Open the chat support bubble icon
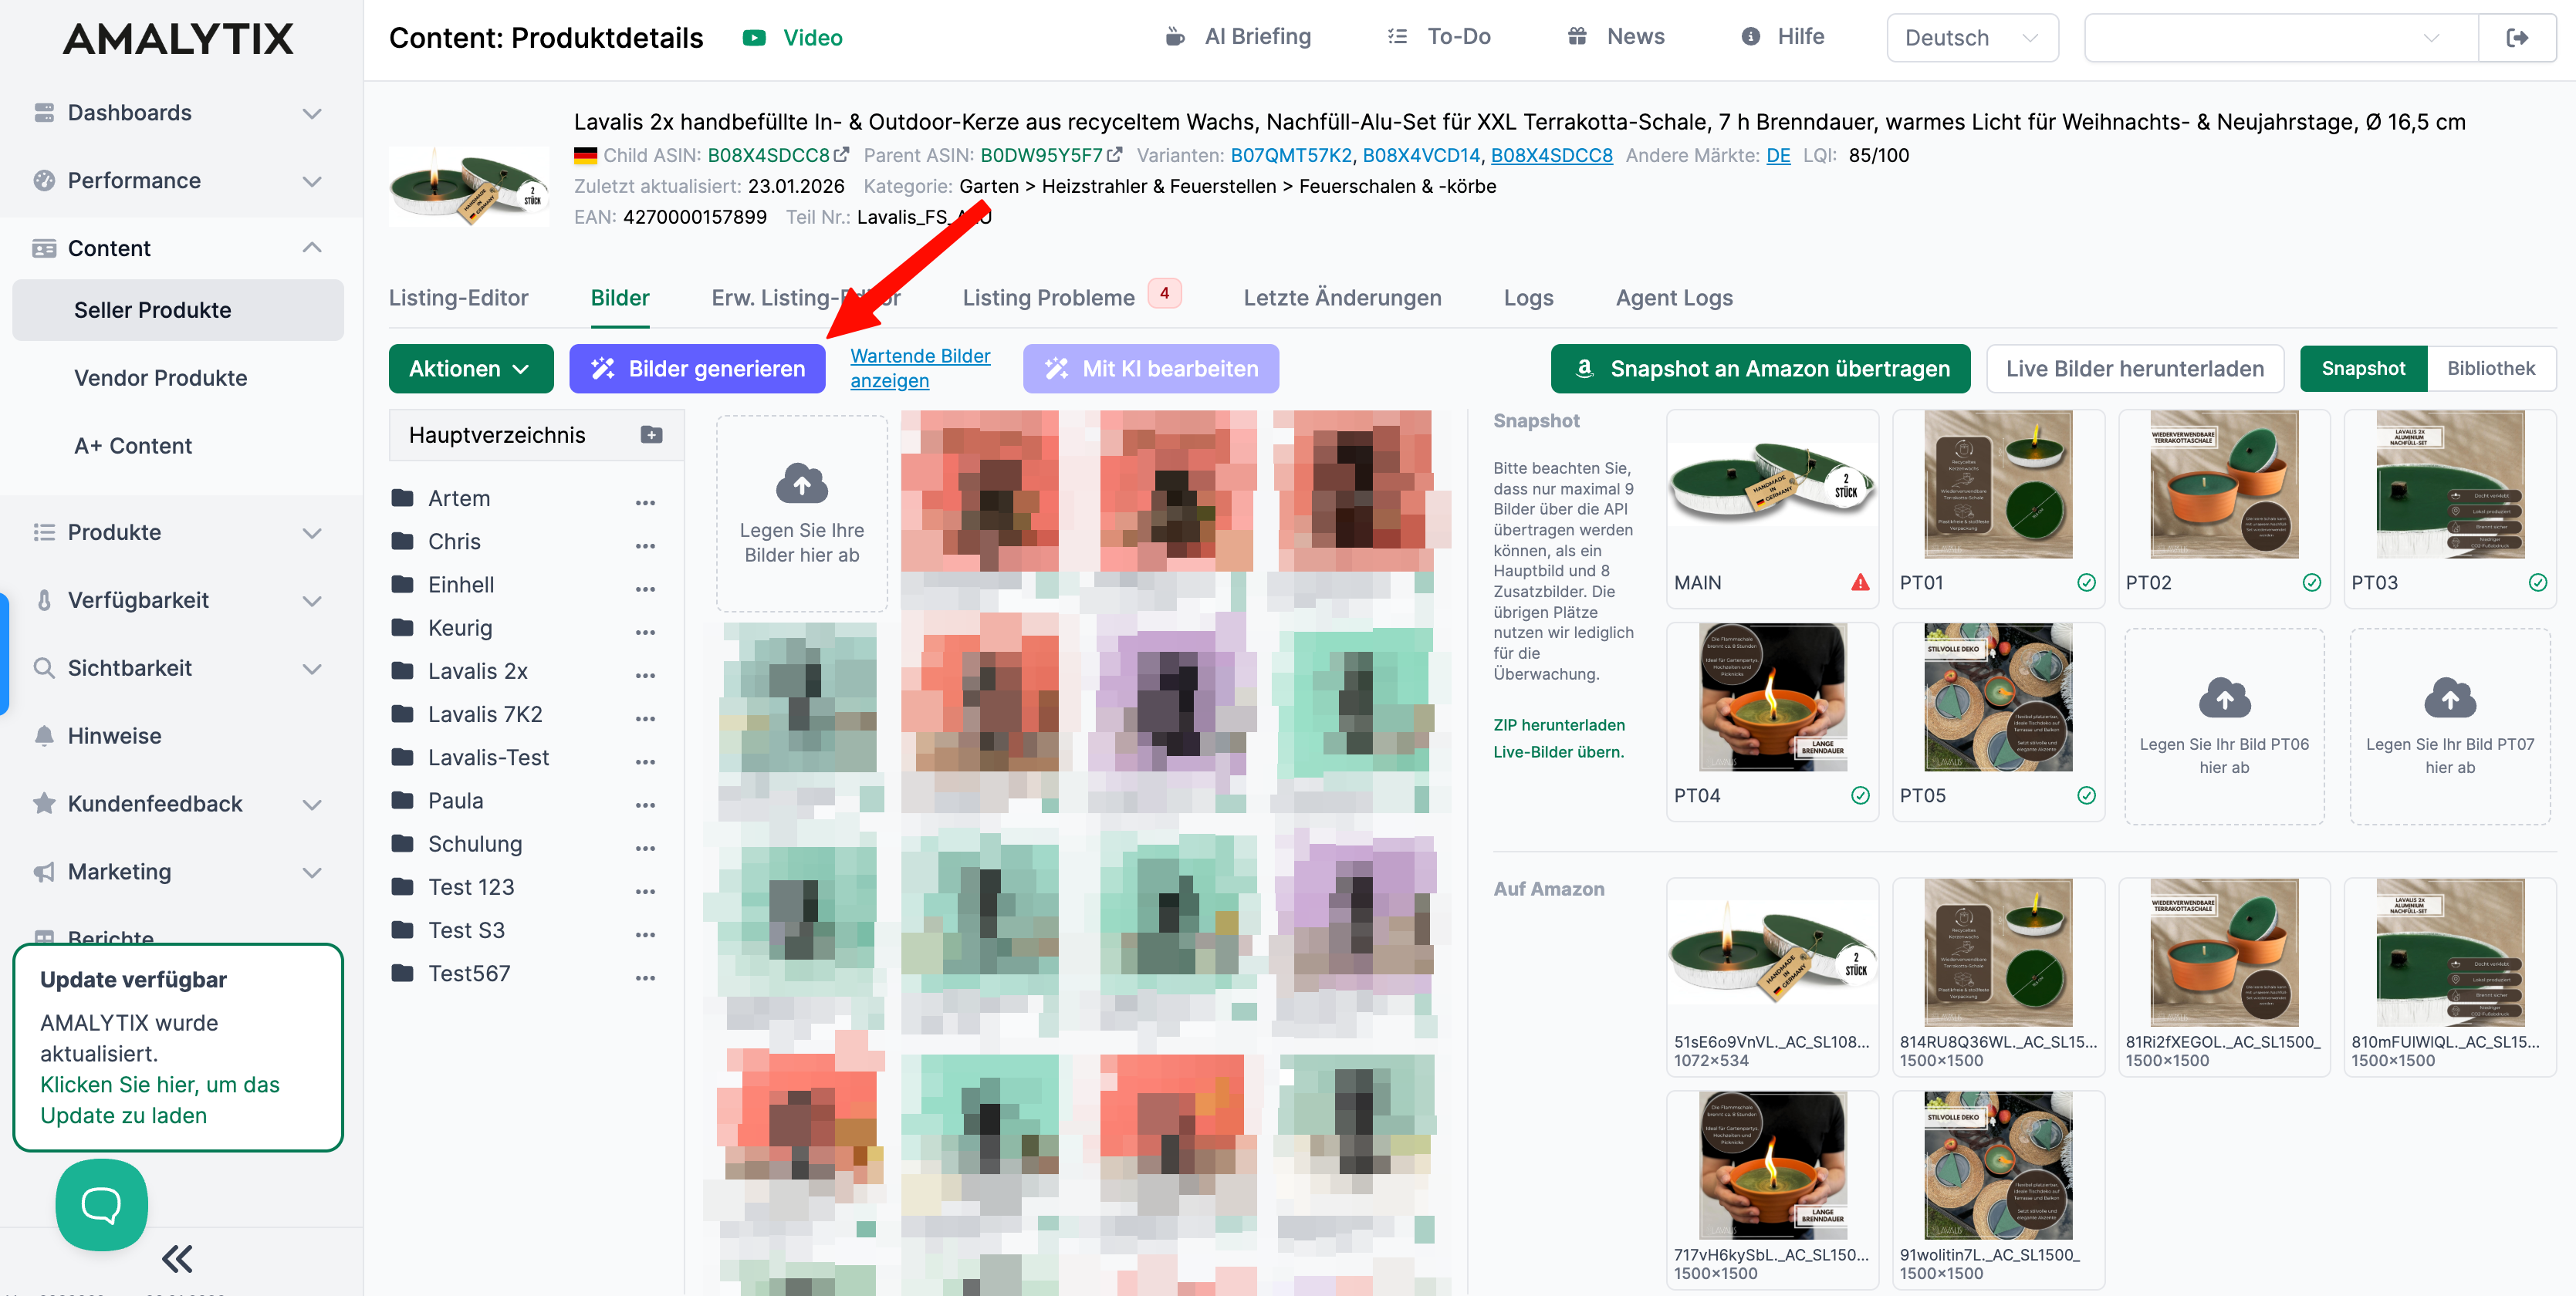 coord(100,1204)
